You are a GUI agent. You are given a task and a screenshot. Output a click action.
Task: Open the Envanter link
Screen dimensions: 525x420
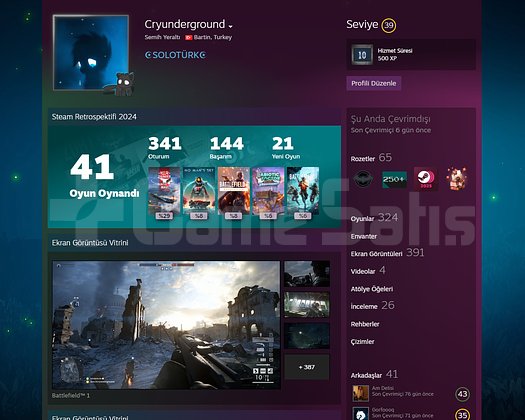364,236
